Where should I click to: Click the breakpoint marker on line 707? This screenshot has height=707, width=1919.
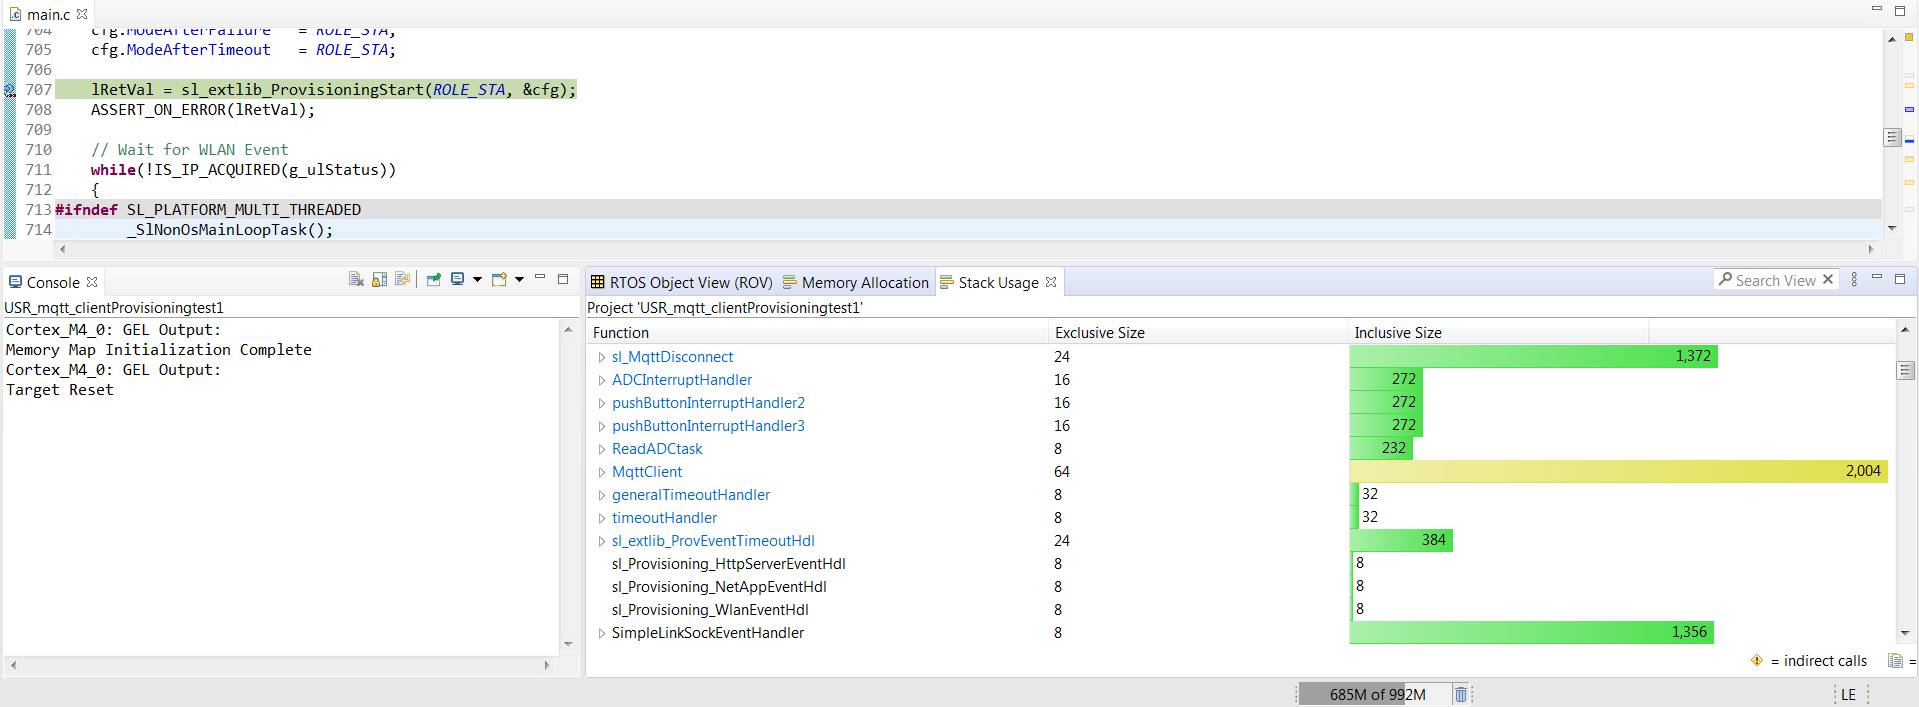point(10,90)
